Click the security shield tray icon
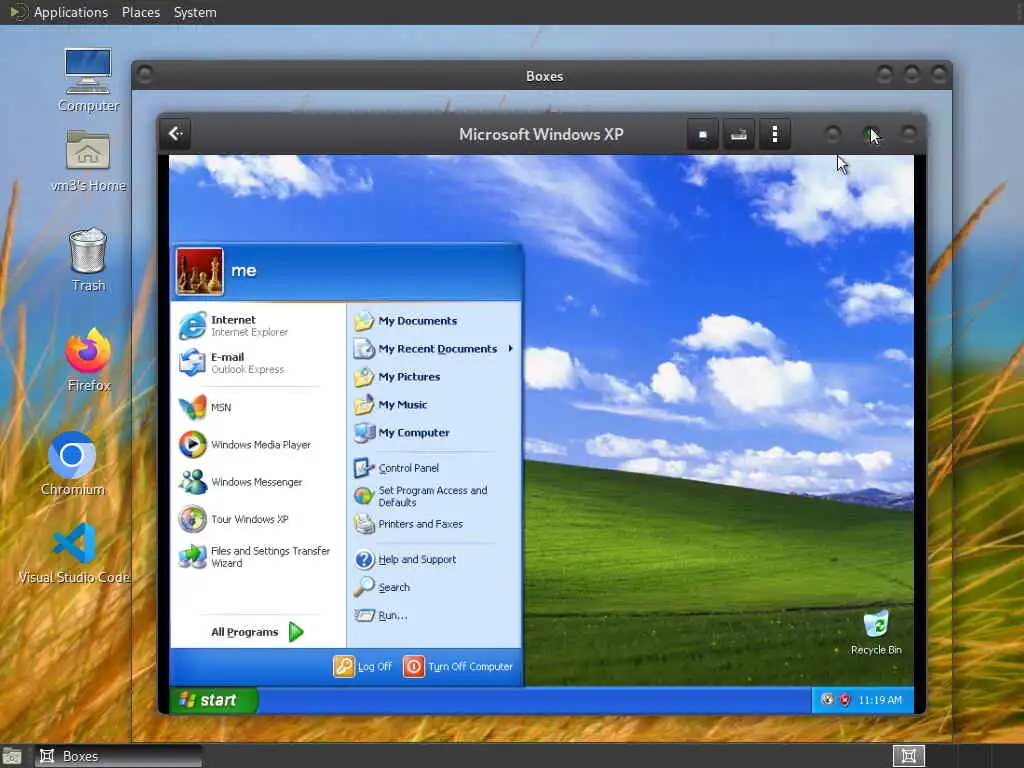The height and width of the screenshot is (768, 1024). 844,700
